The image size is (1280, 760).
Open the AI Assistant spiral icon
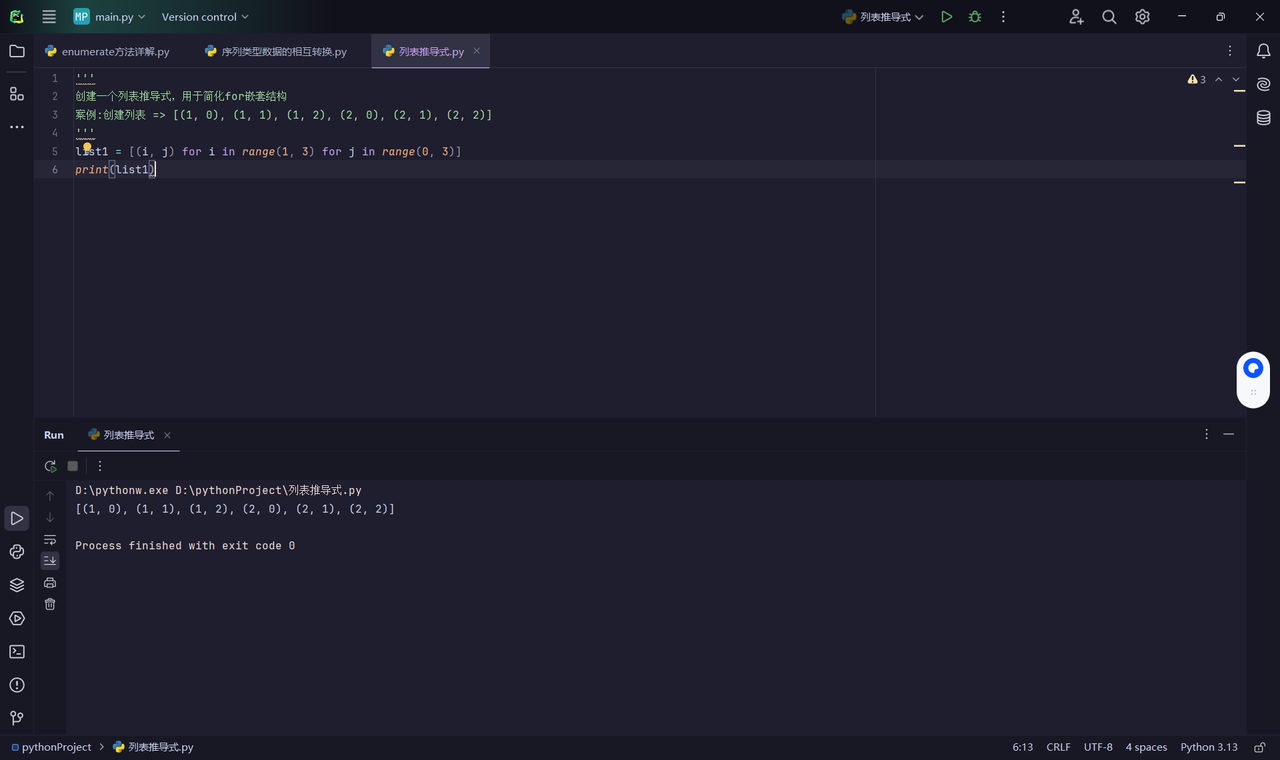(x=1263, y=85)
